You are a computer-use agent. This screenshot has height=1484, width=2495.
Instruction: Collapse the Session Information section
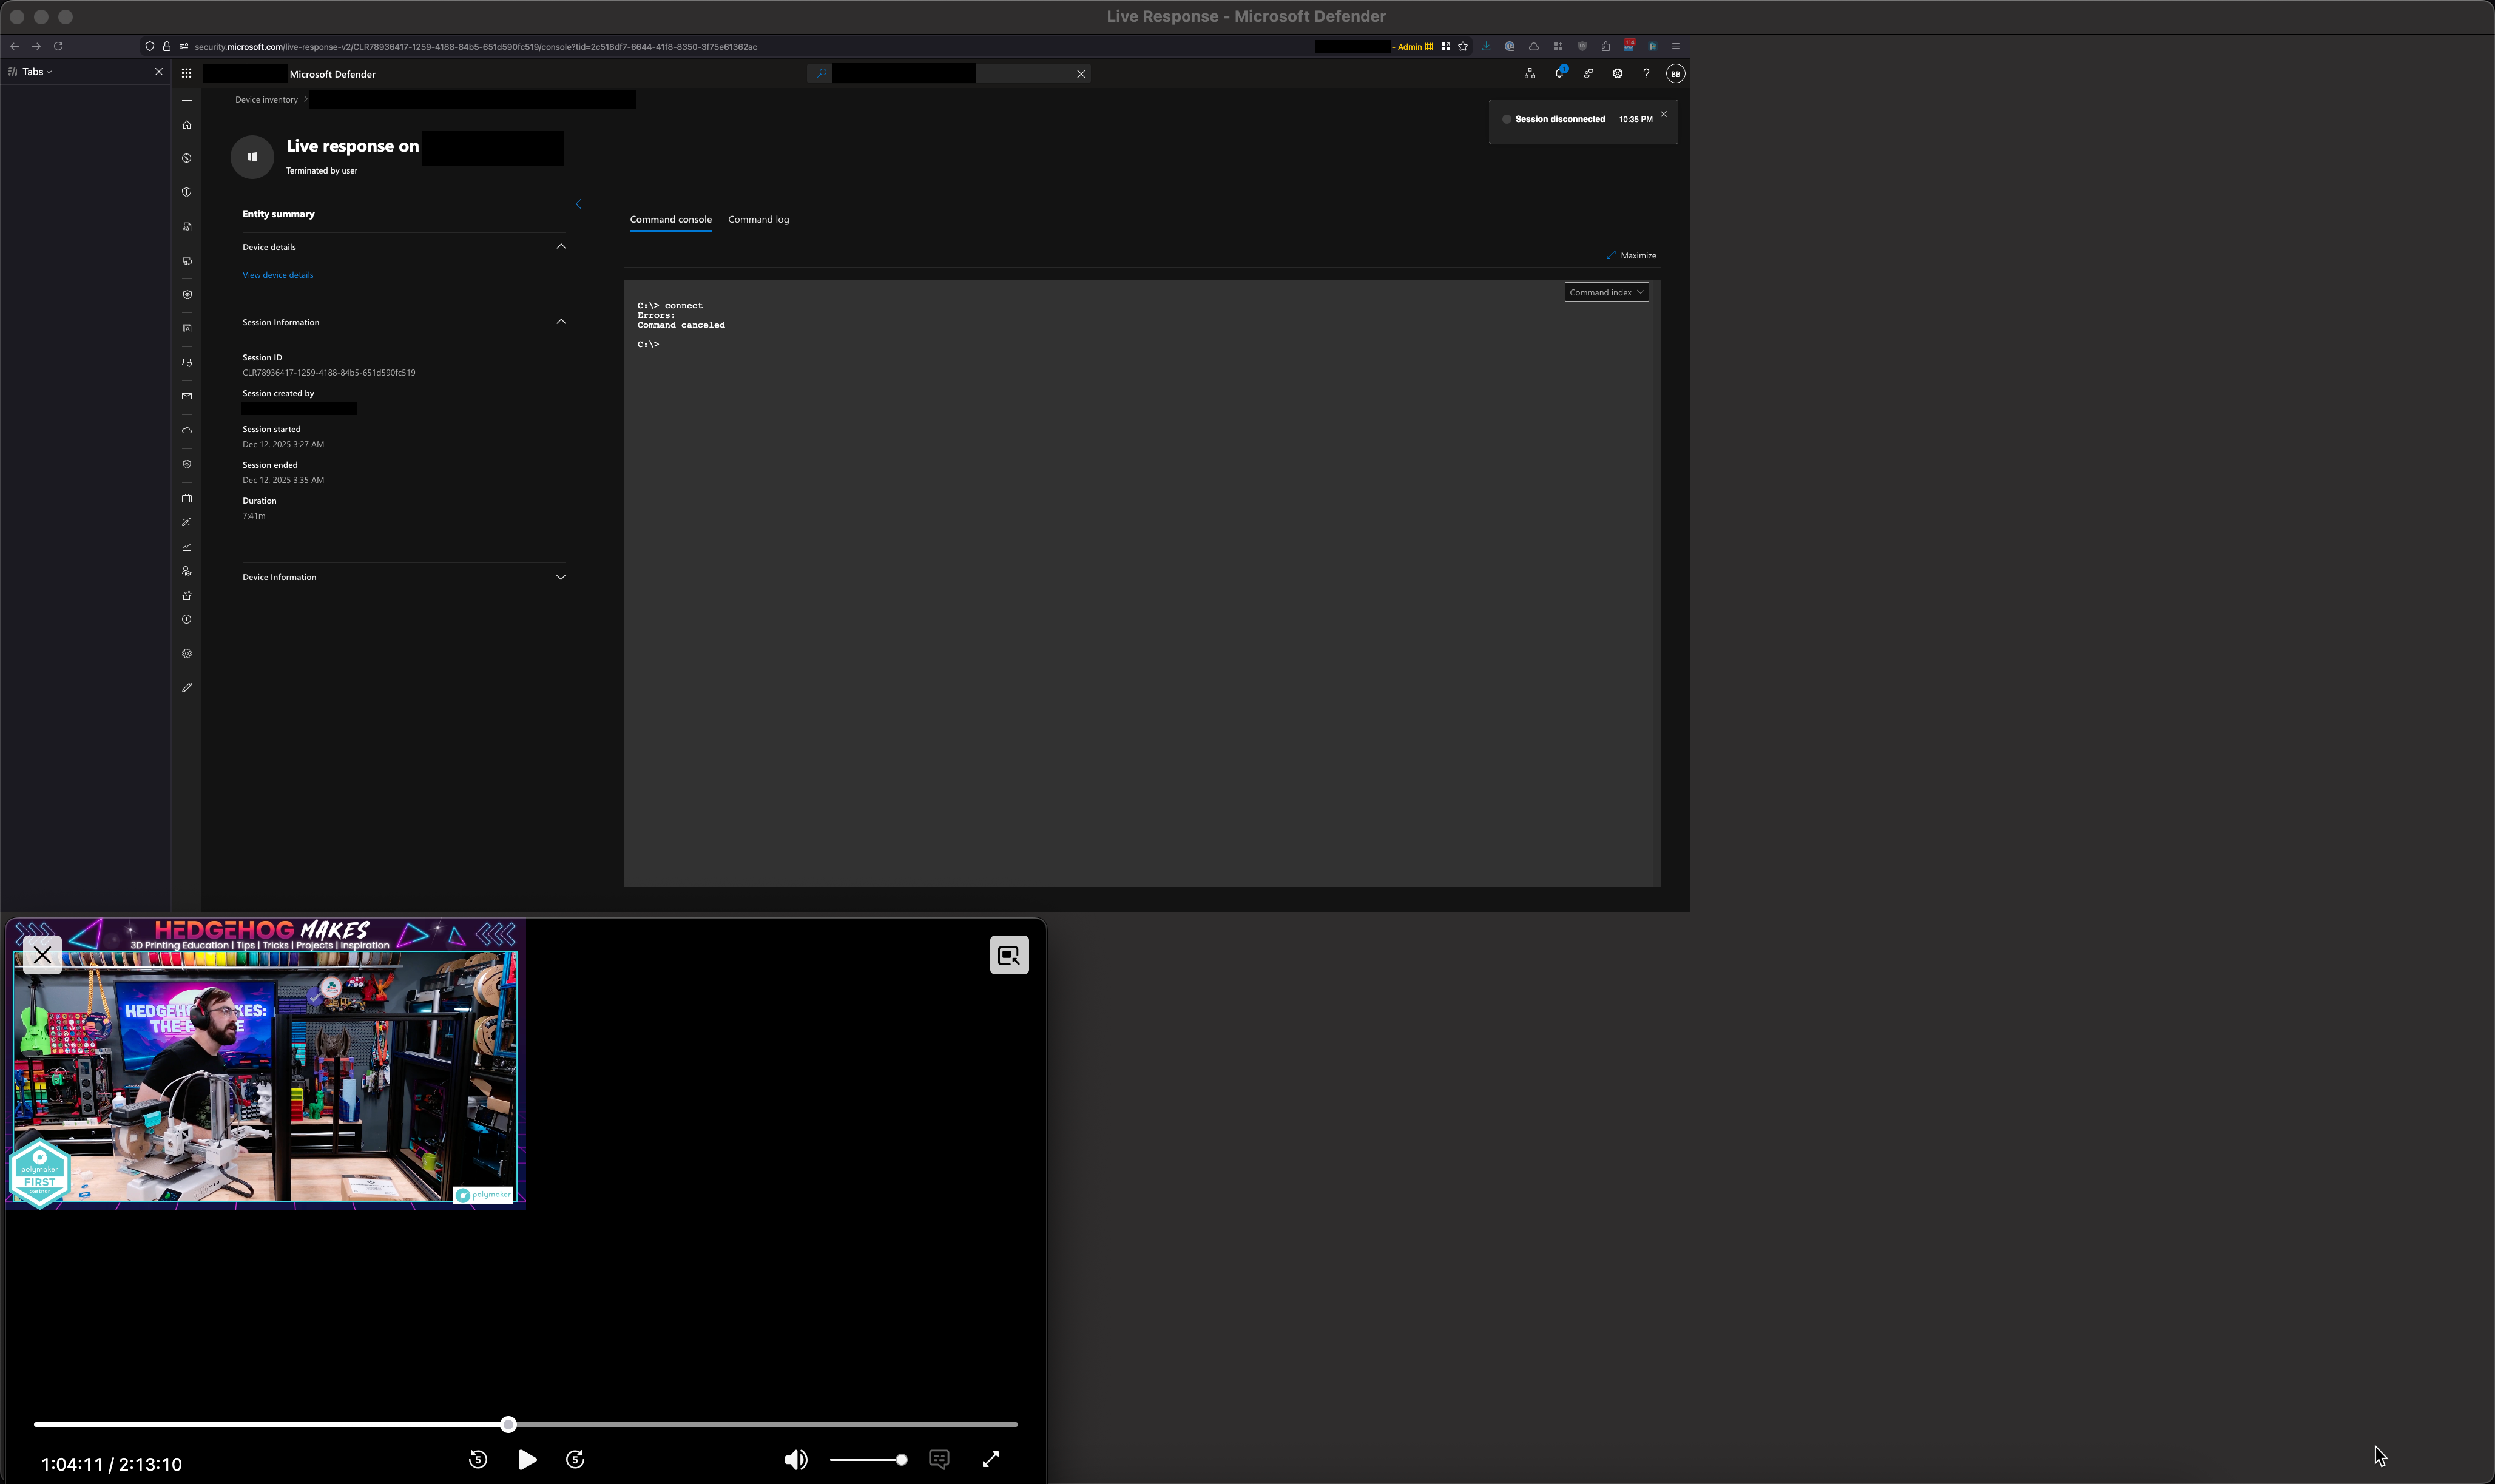[x=560, y=322]
